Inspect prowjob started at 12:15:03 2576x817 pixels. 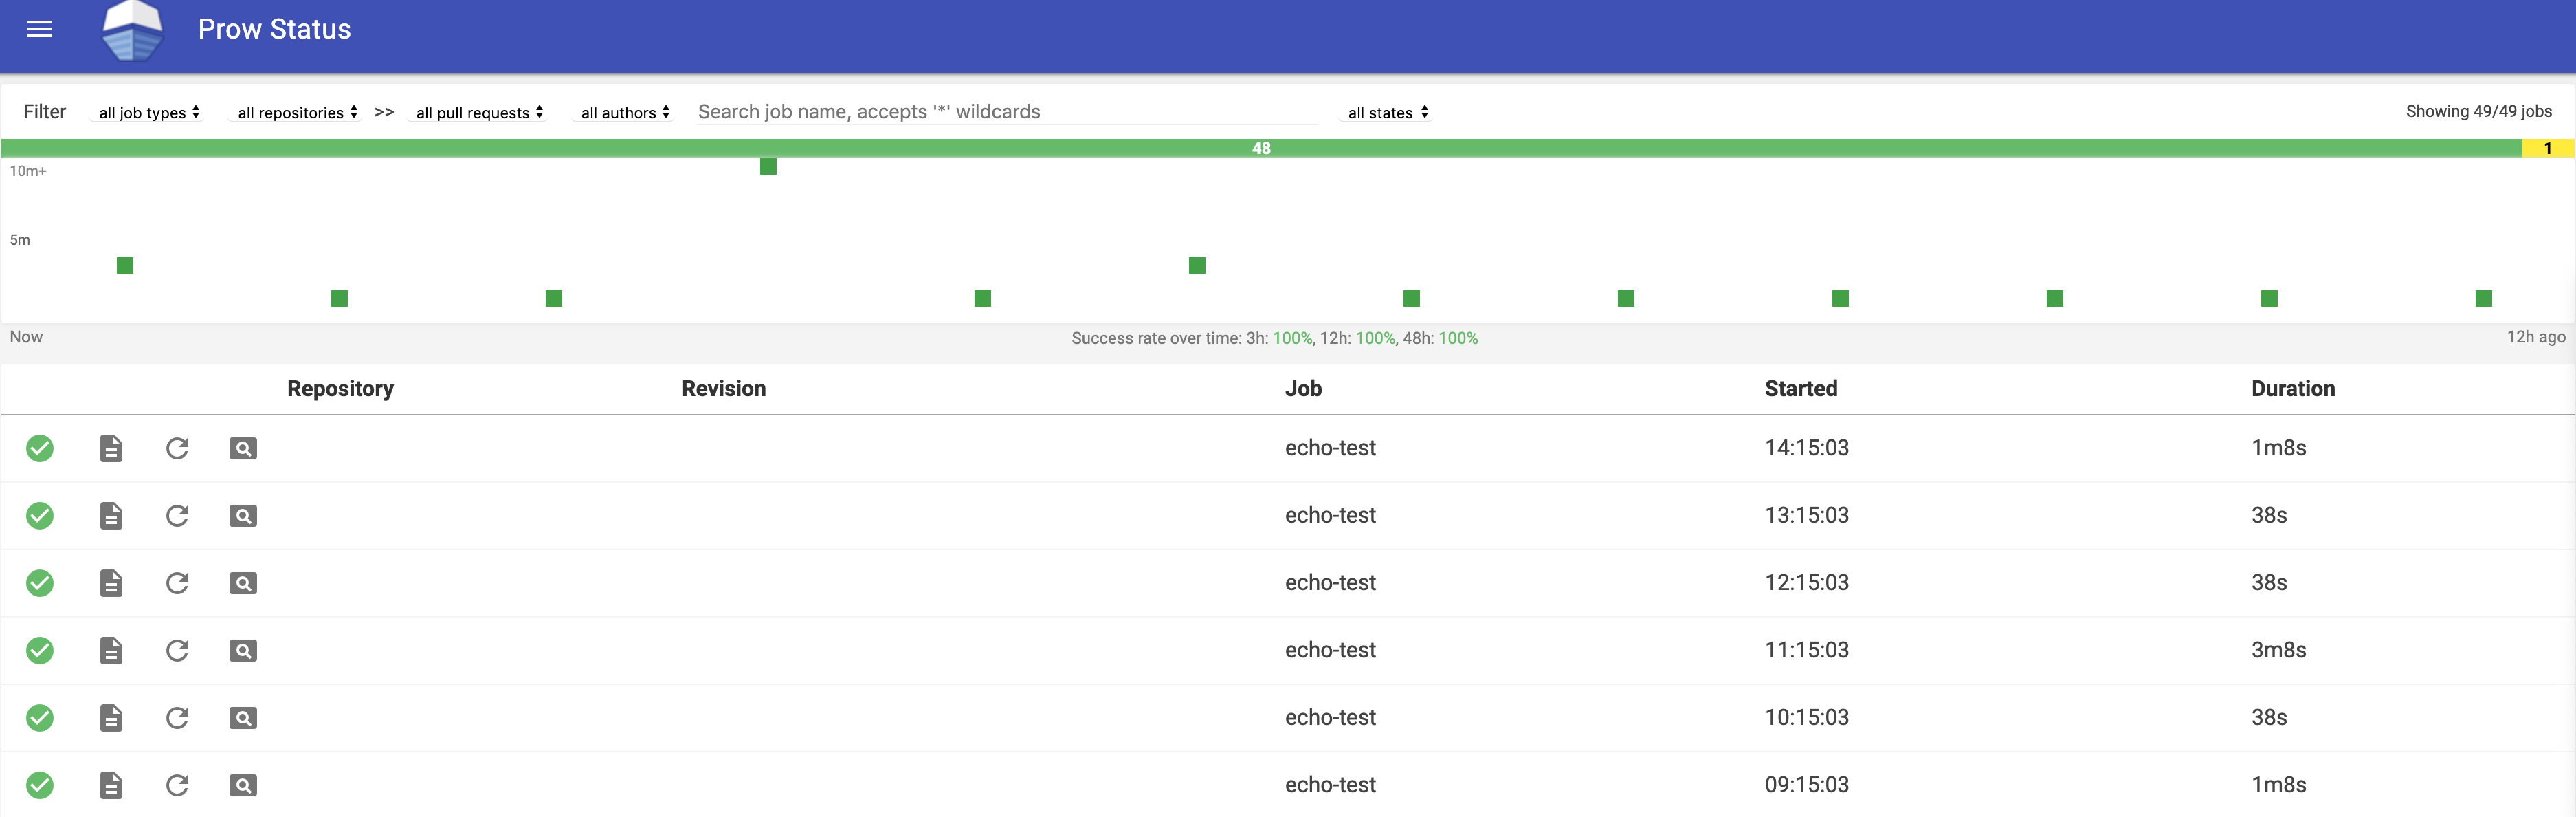(x=243, y=583)
